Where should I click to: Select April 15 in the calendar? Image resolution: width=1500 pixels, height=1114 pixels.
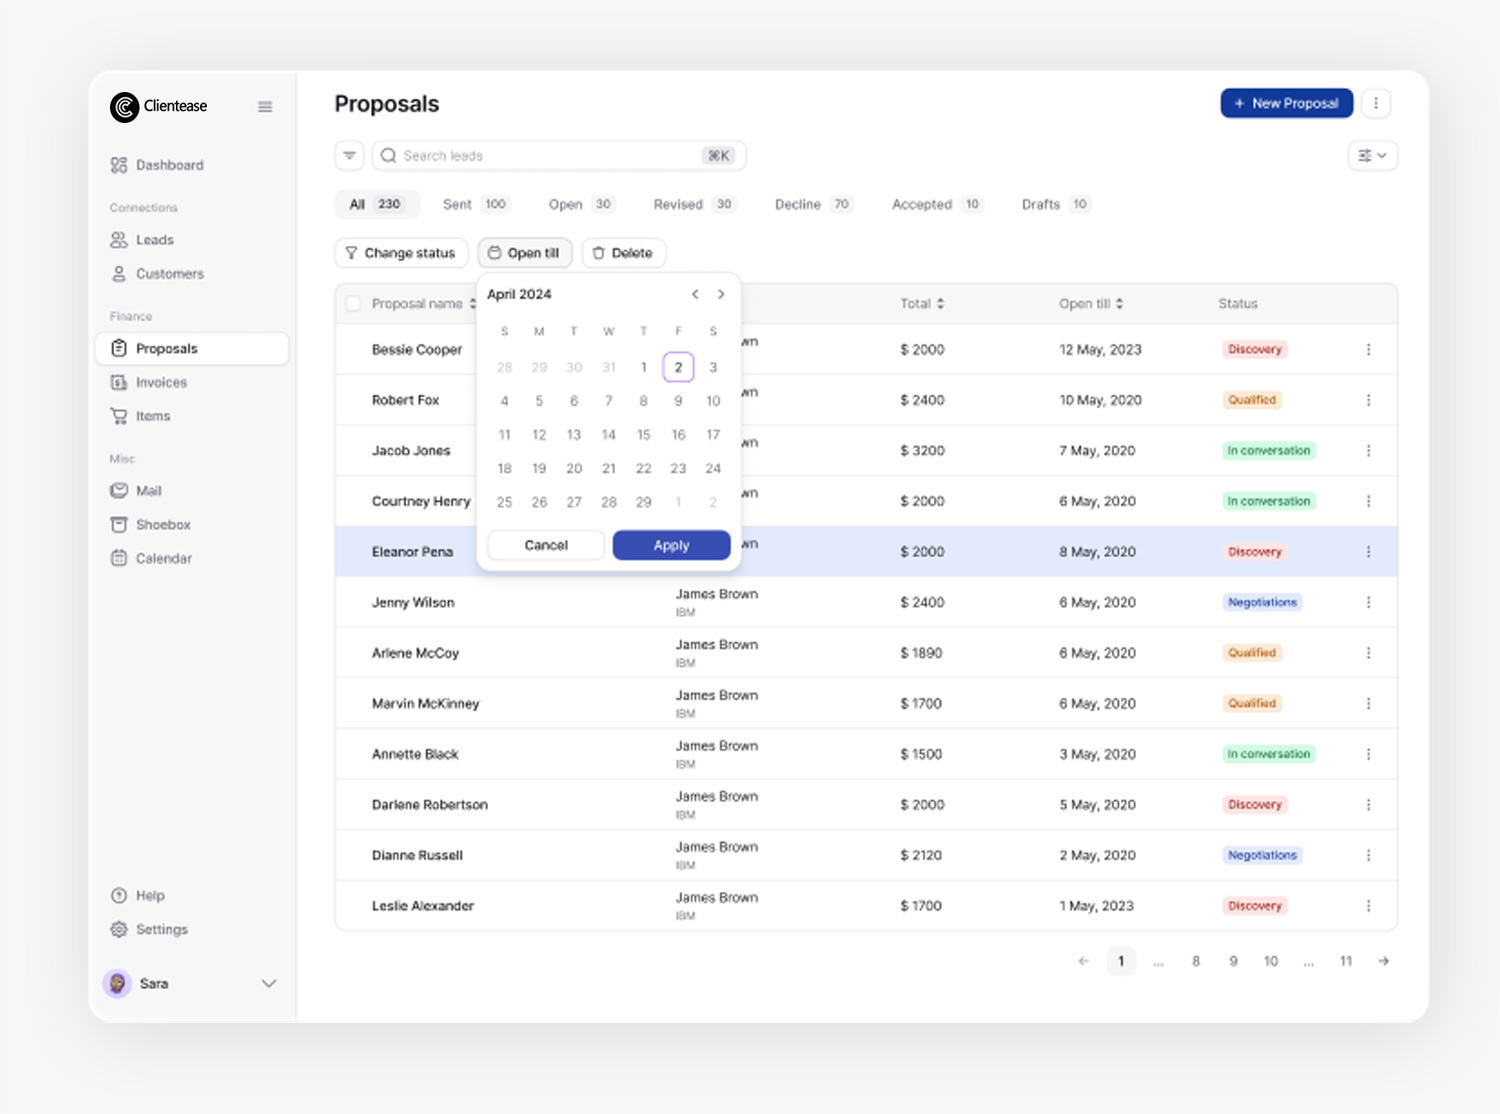pos(643,435)
